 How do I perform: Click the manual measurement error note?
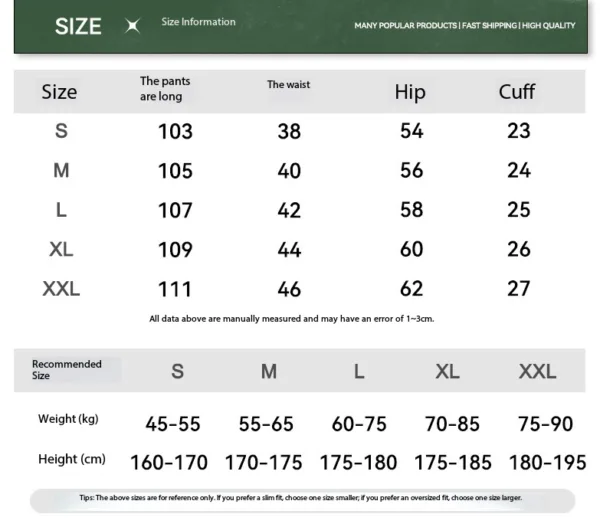coord(291,319)
